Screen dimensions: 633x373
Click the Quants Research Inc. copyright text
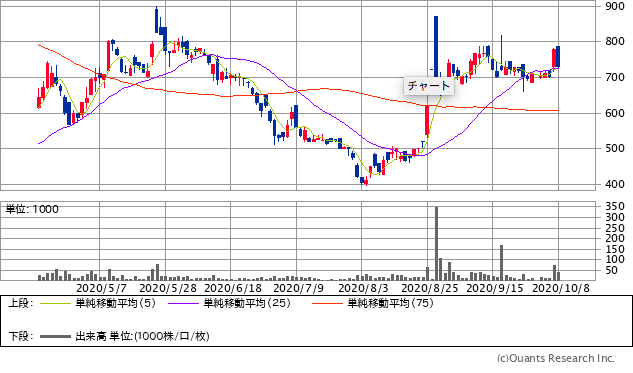[556, 358]
